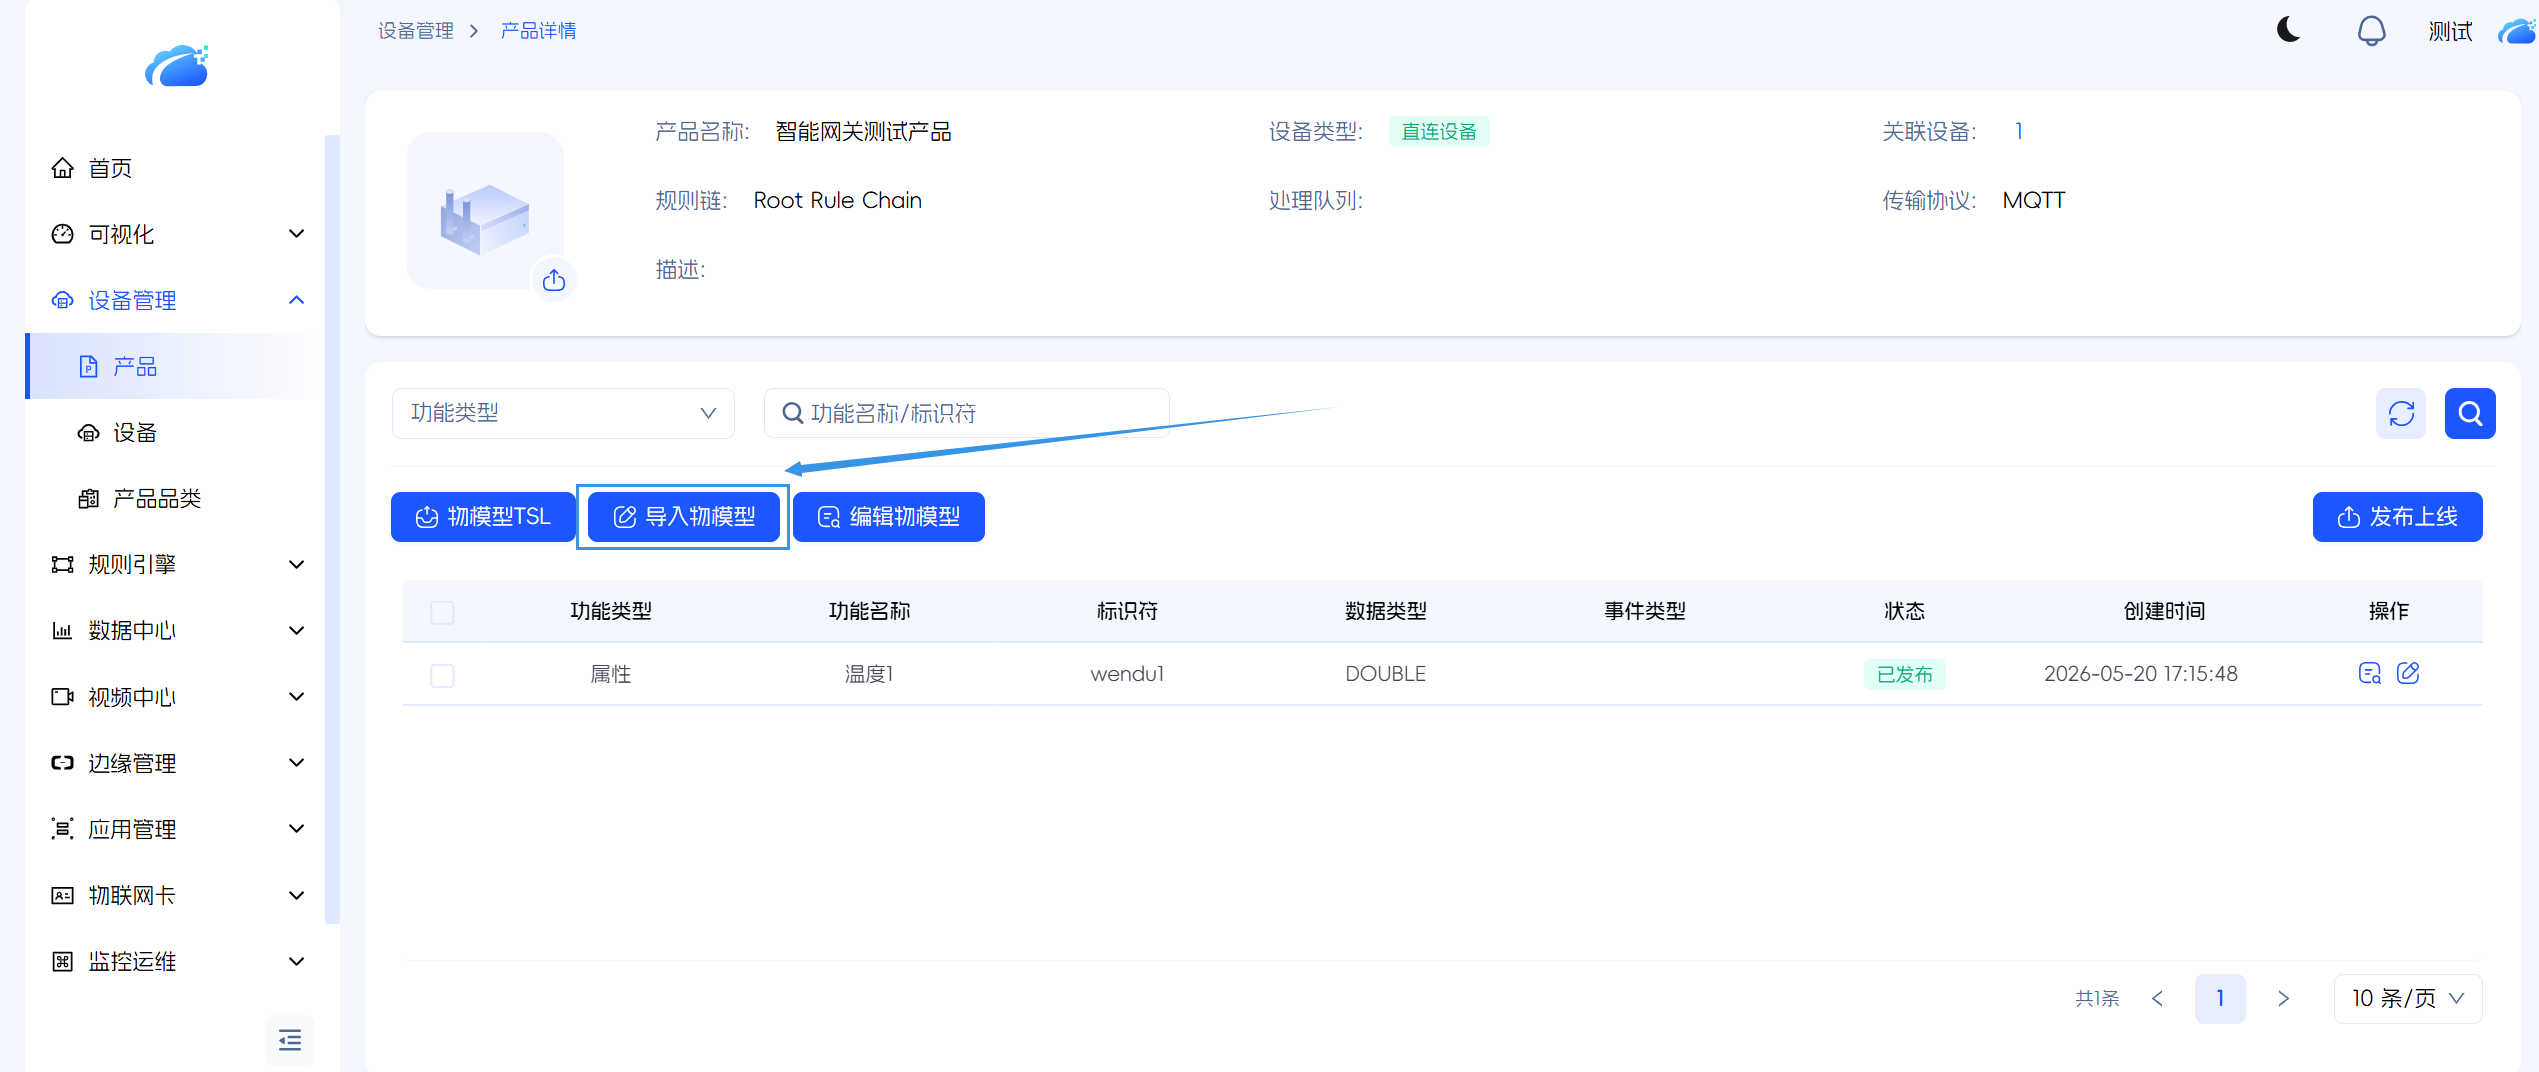
Task: Click the 测试 username
Action: pos(2450,31)
